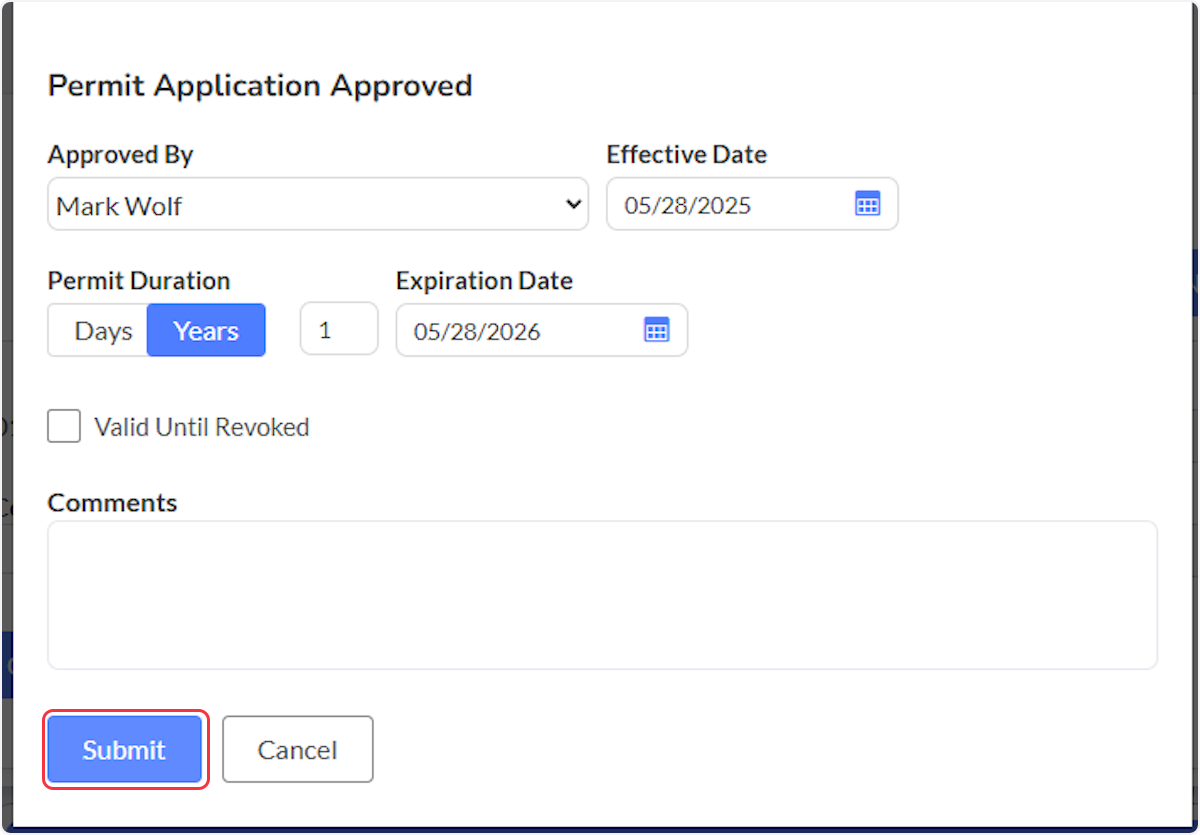Submit the permit approval
Image resolution: width=1200 pixels, height=835 pixels.
[125, 749]
